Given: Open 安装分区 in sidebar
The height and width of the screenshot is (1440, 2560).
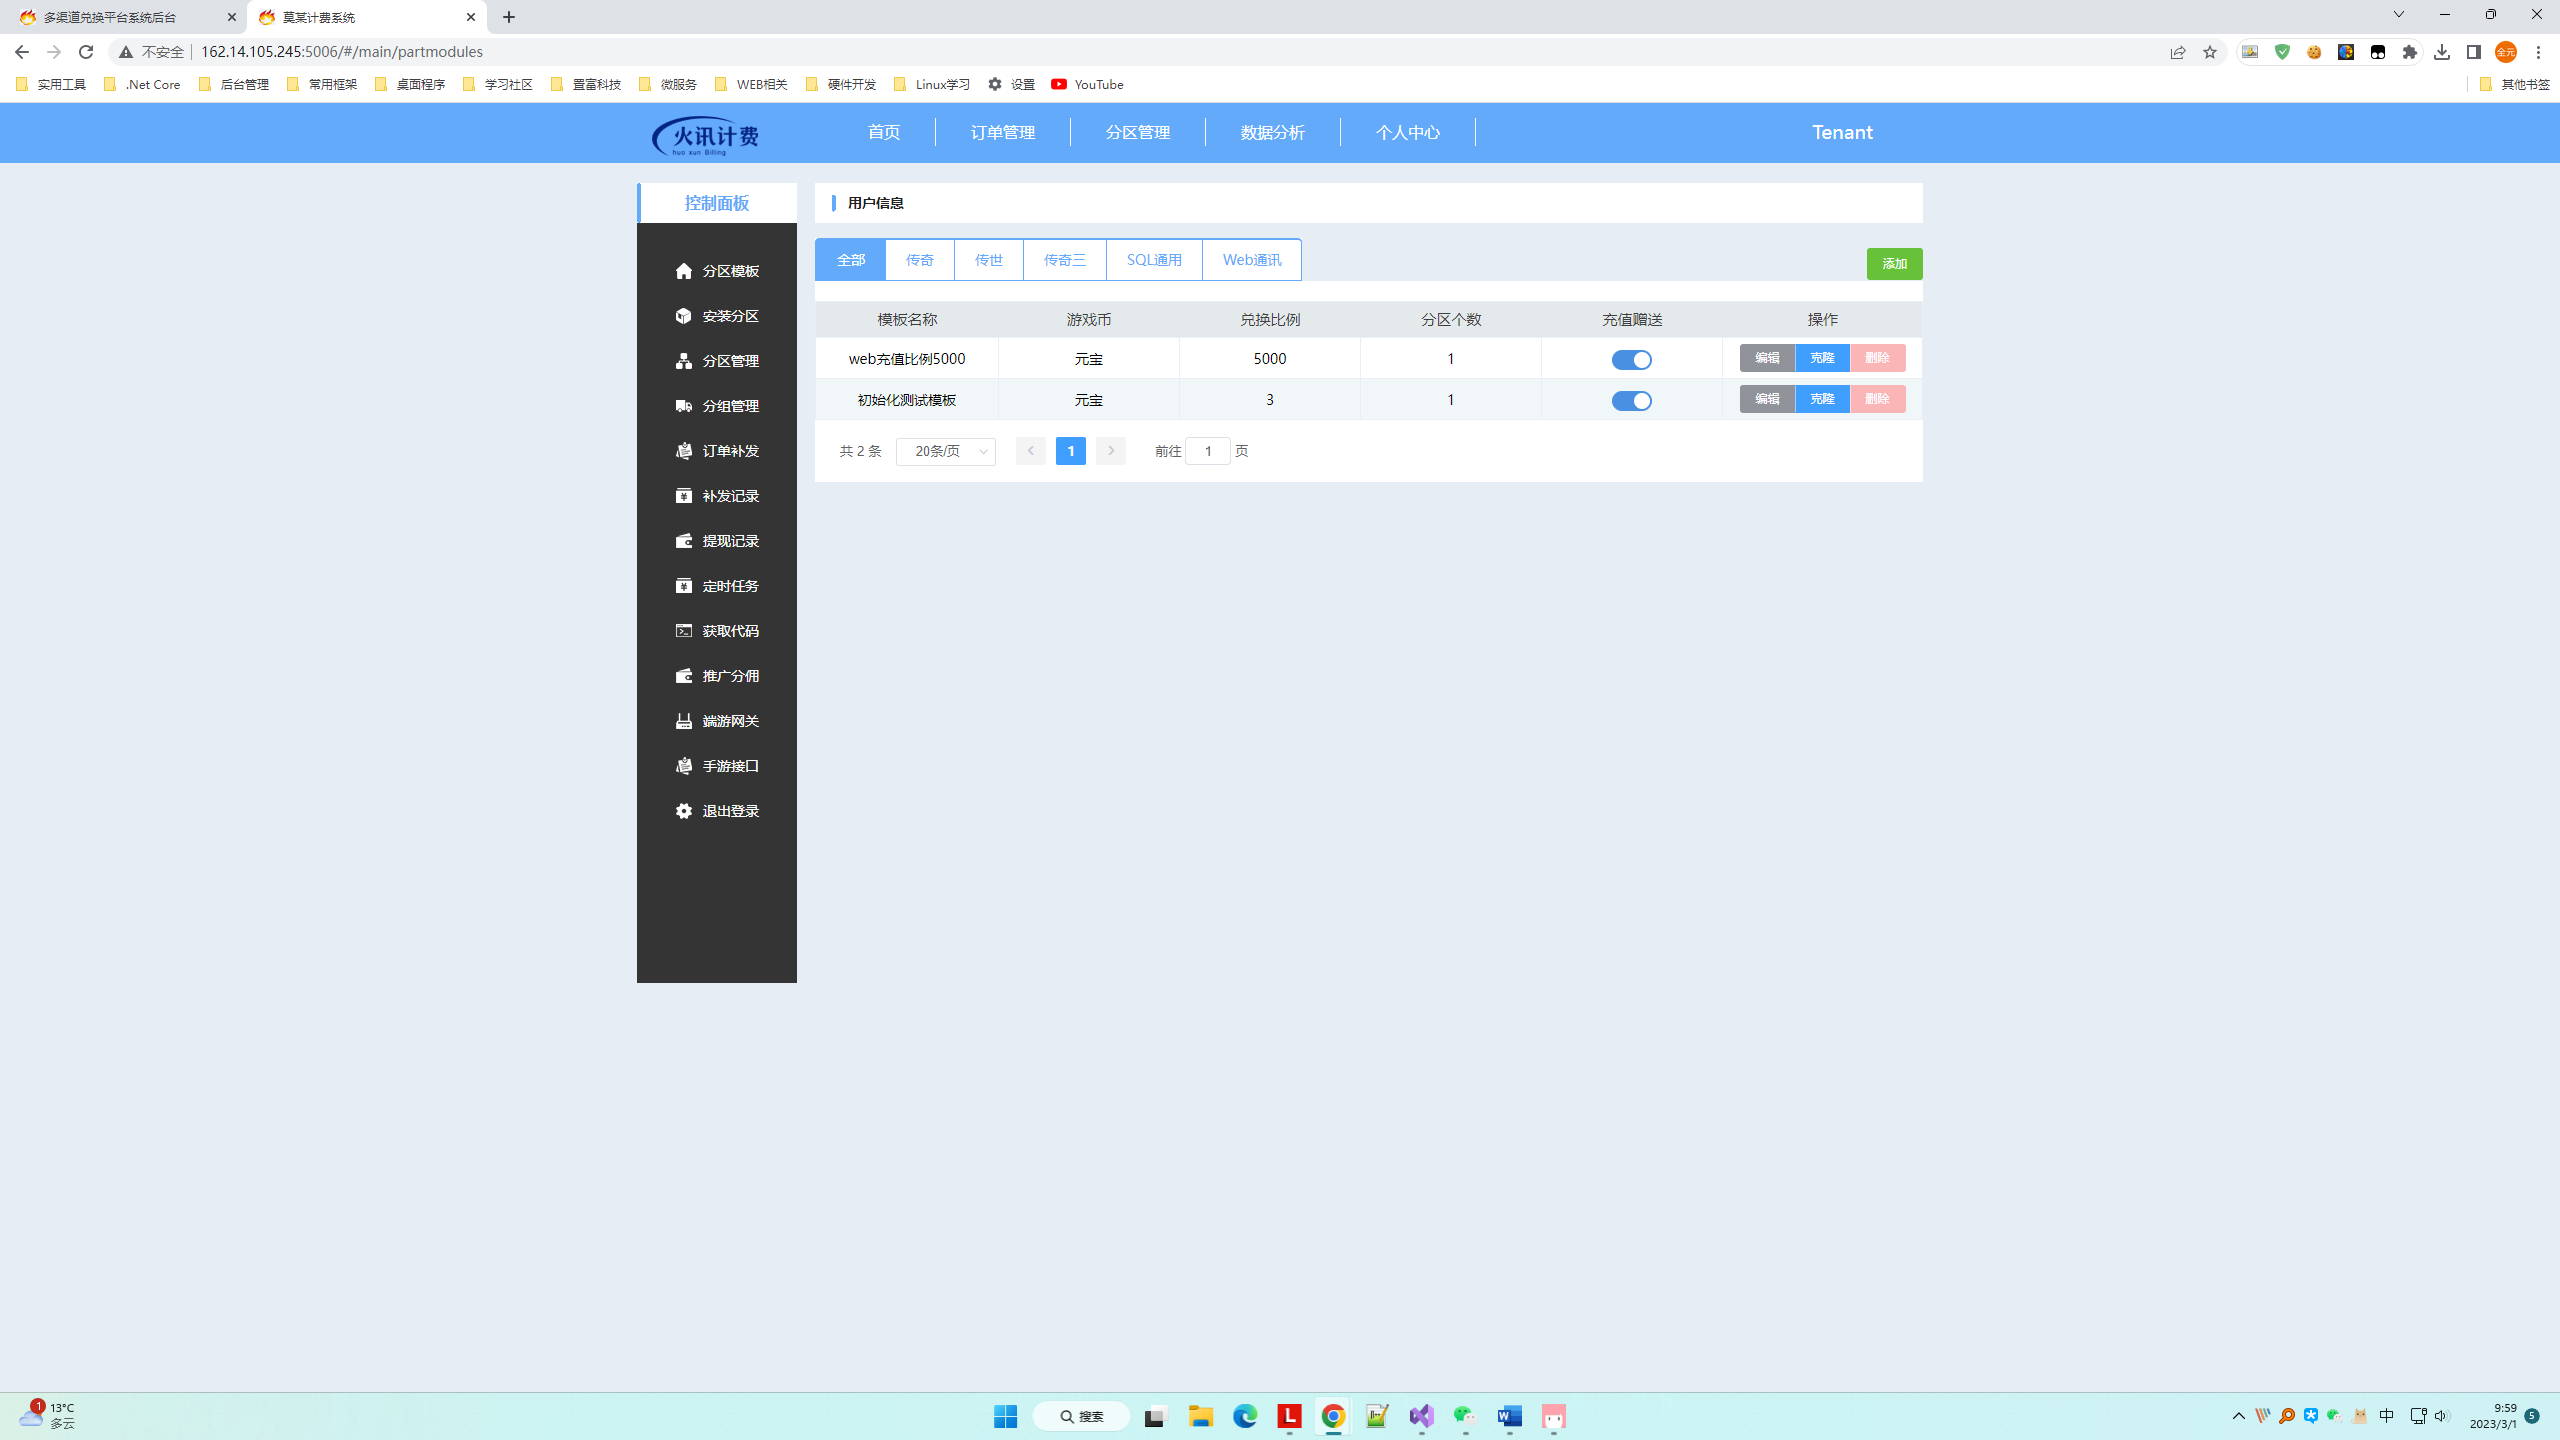Looking at the screenshot, I should [x=717, y=316].
